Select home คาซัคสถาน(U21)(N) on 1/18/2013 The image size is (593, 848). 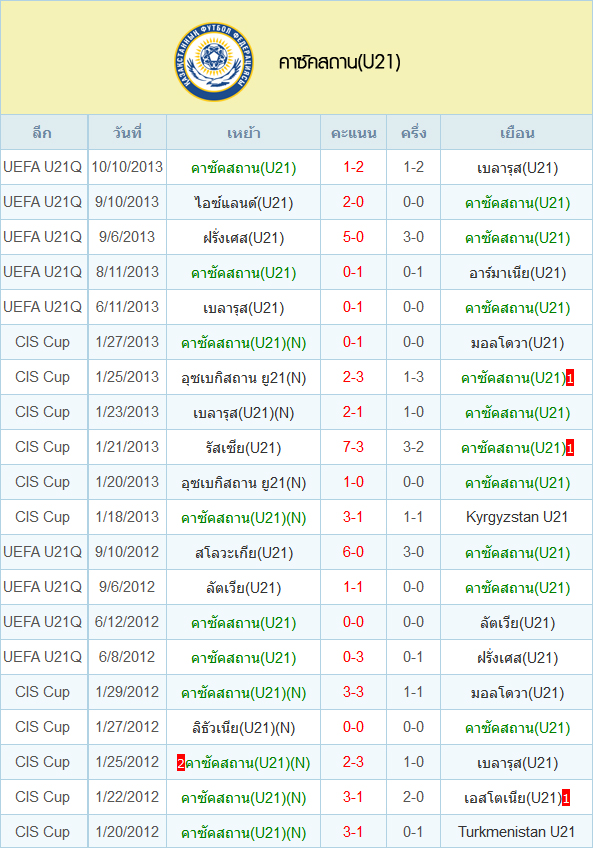[243, 518]
